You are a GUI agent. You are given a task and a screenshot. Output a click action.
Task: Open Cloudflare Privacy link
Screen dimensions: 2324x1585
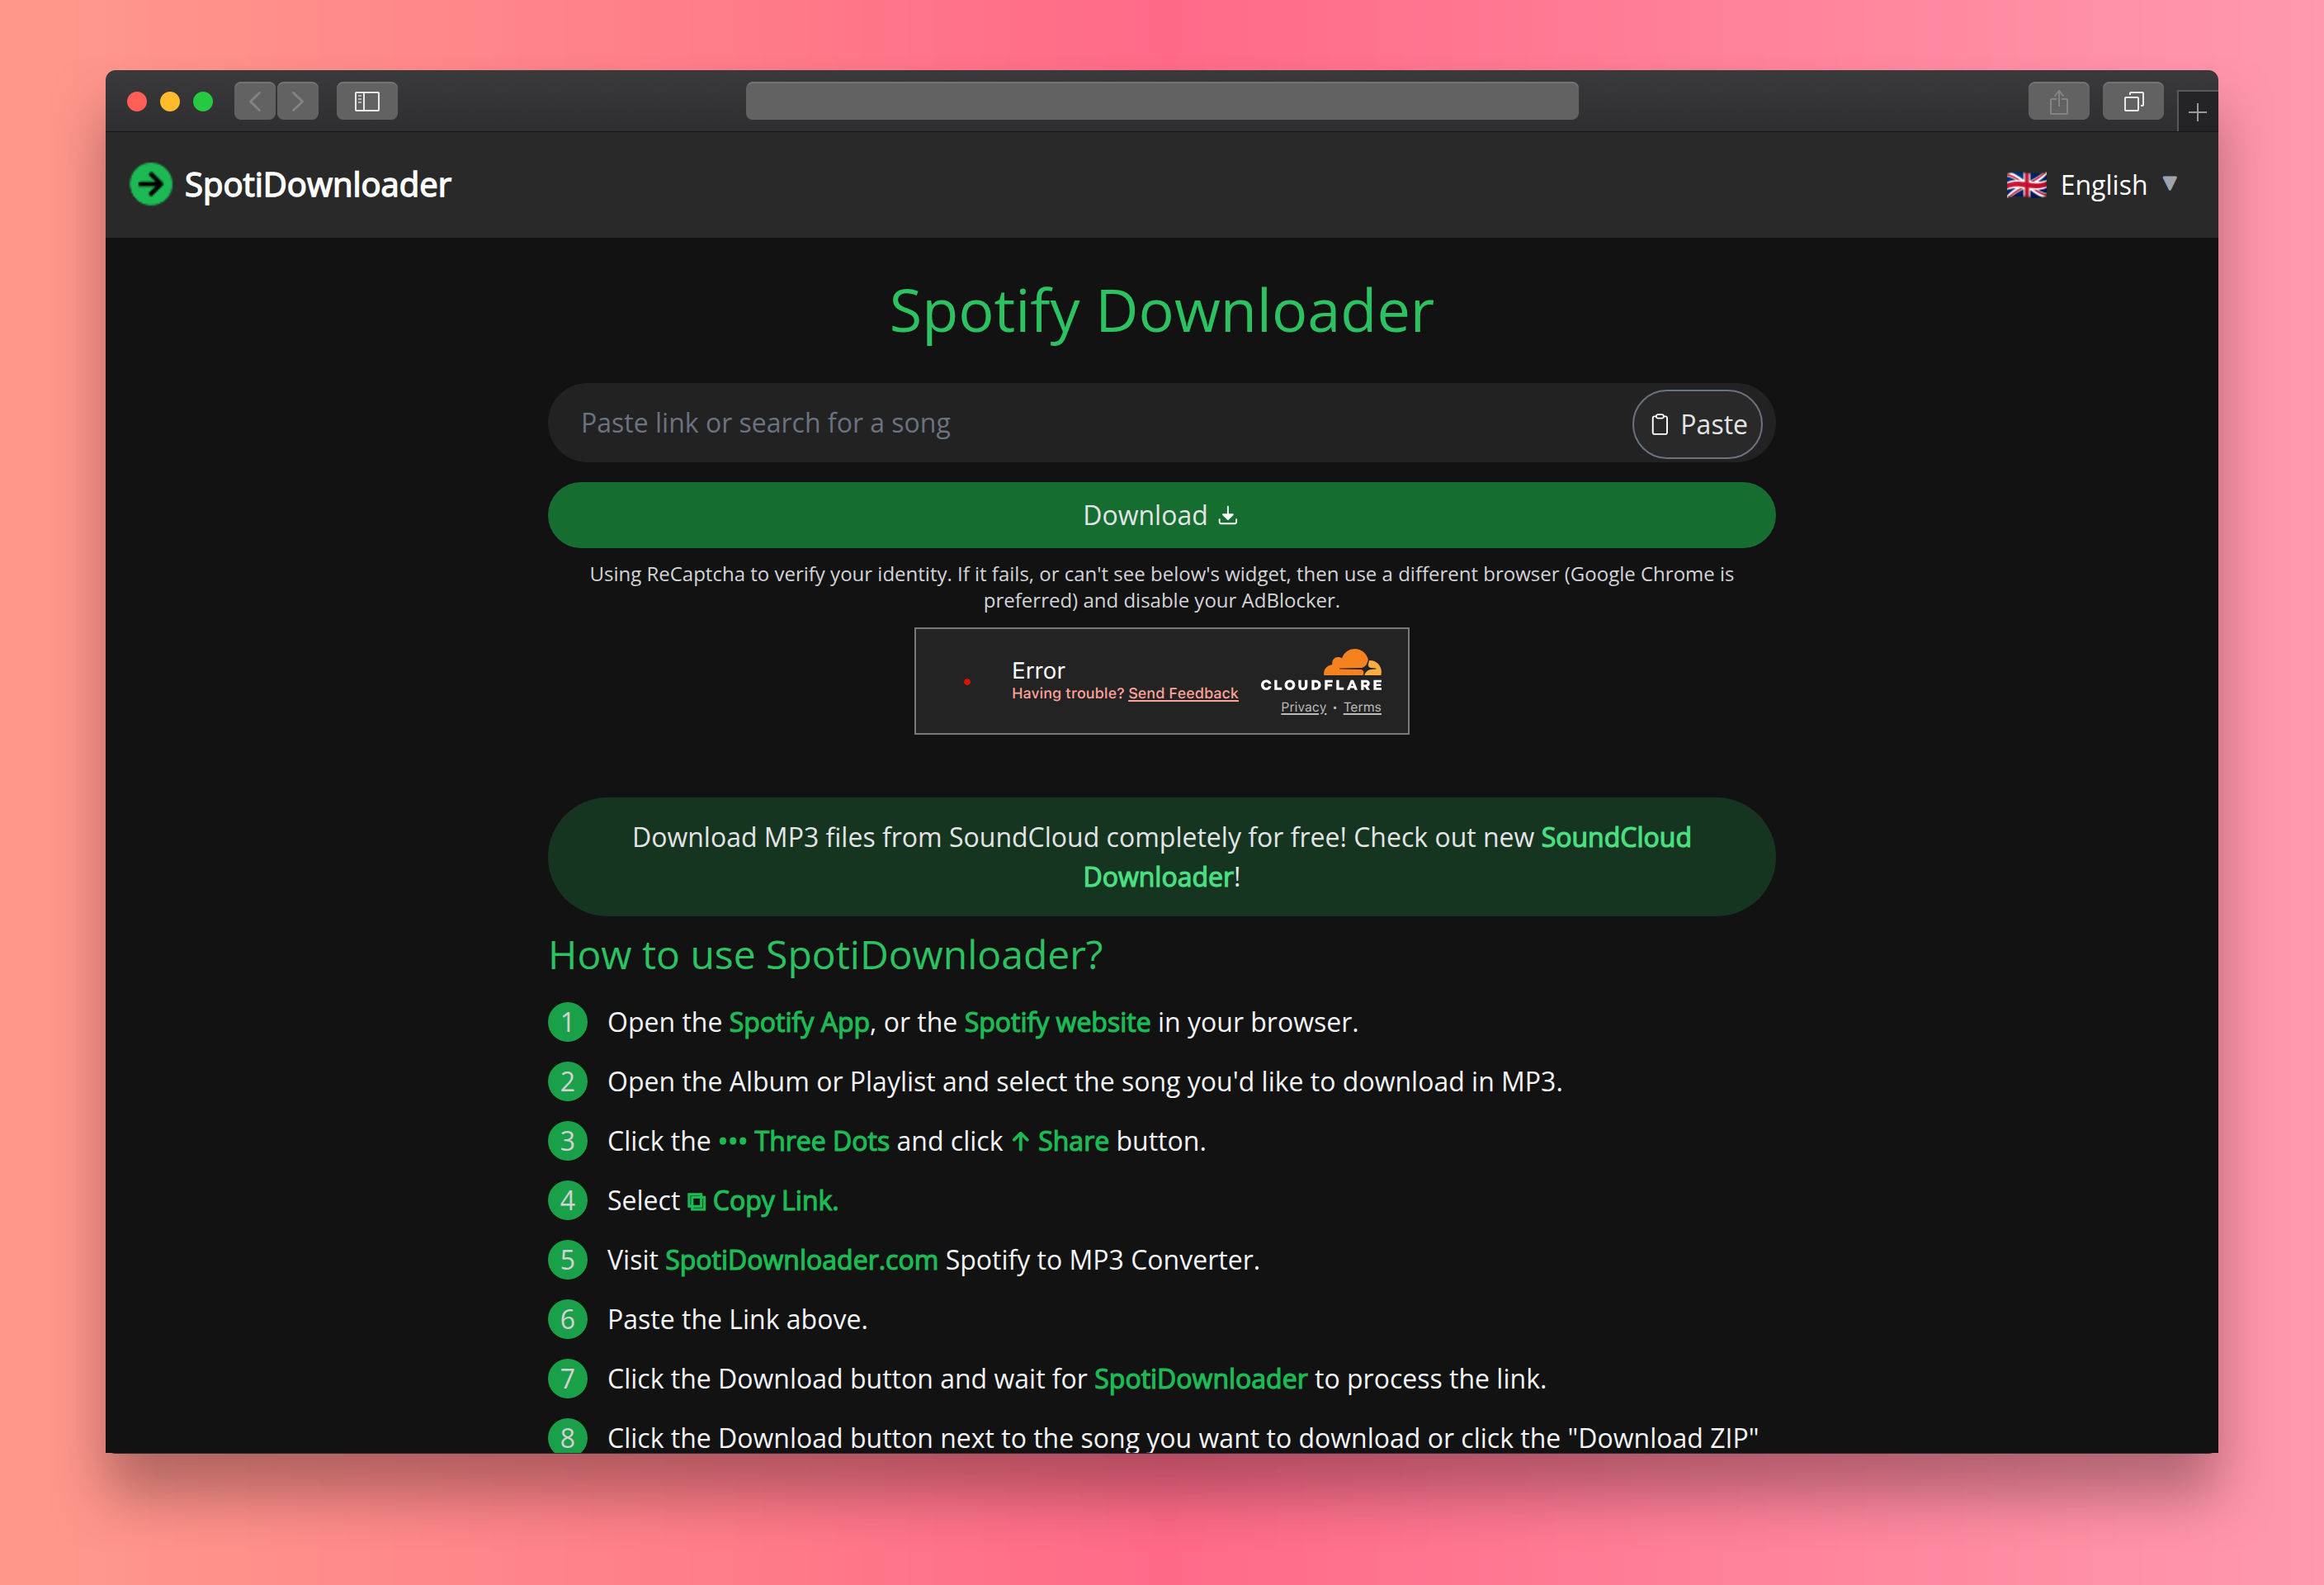click(1303, 707)
